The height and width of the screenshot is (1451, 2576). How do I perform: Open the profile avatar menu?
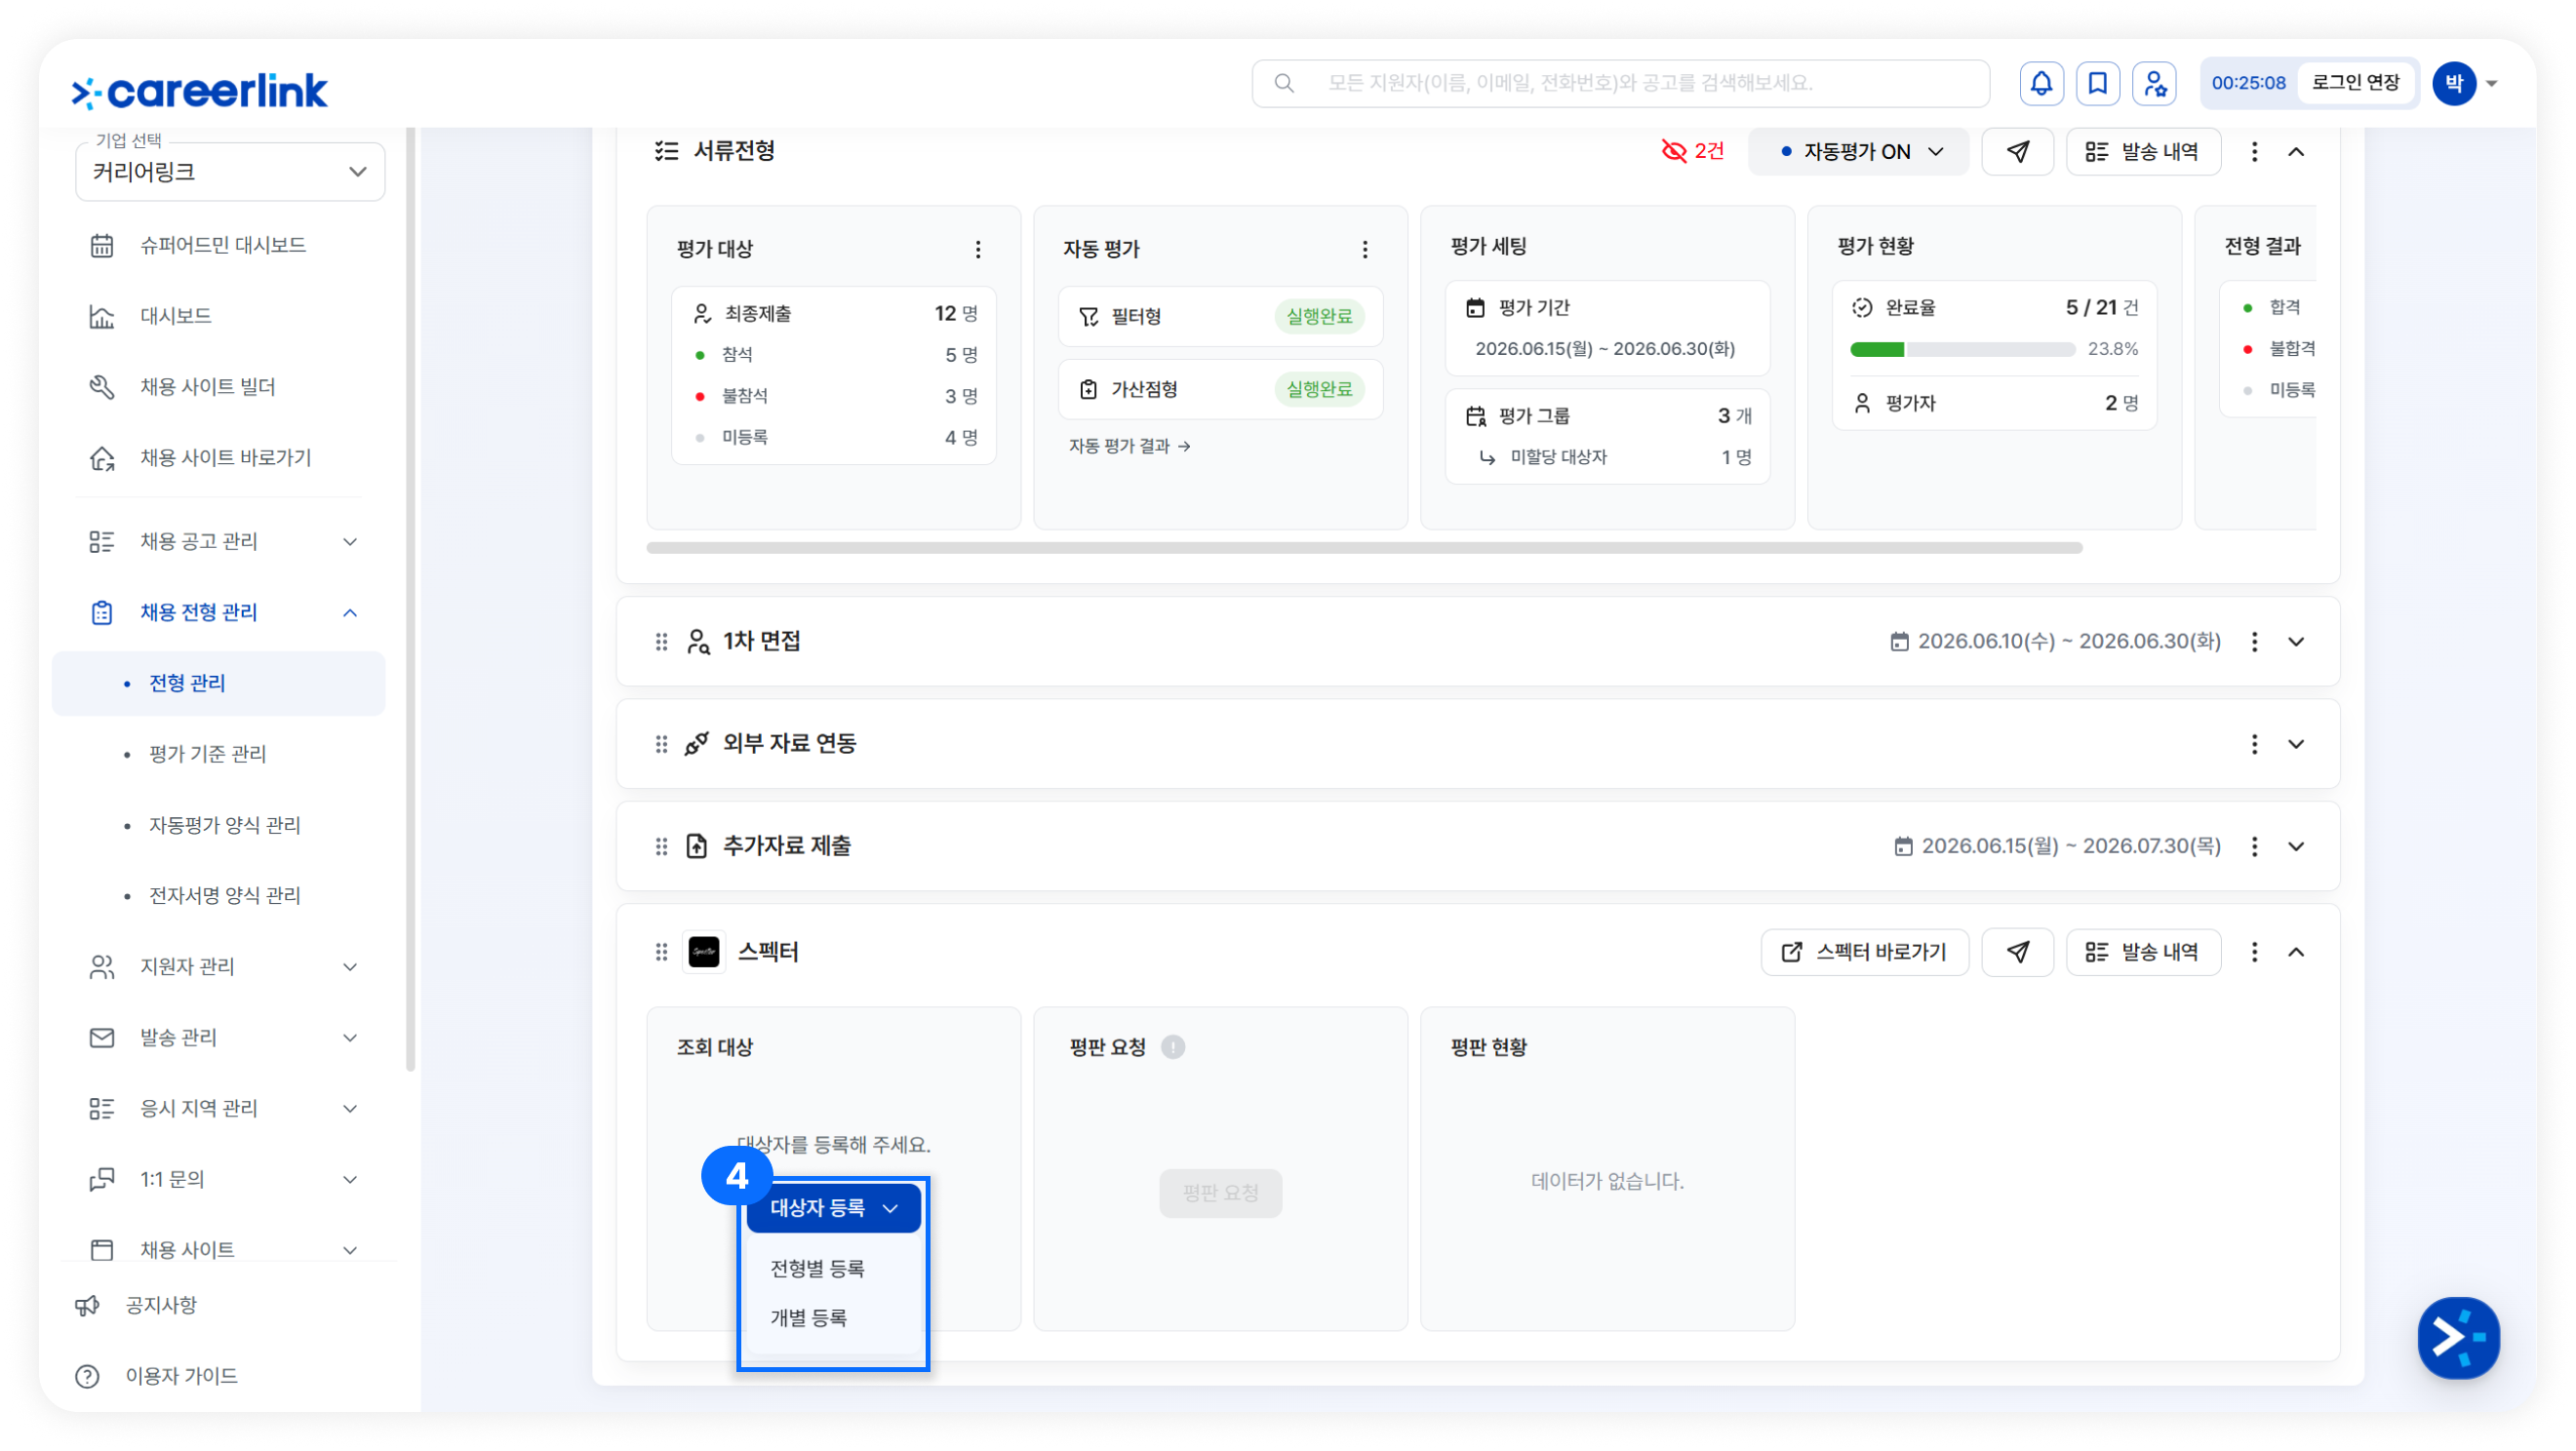[x=2464, y=83]
